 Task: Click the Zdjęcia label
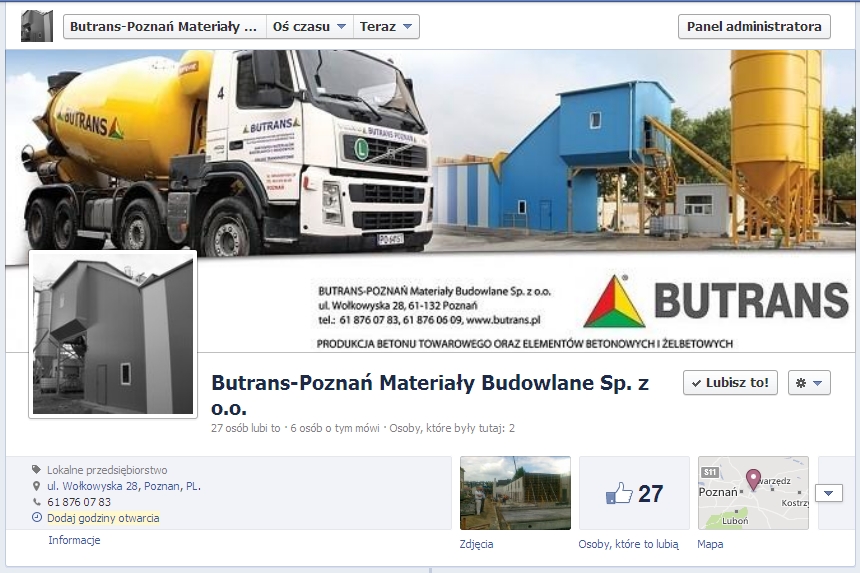click(x=477, y=544)
